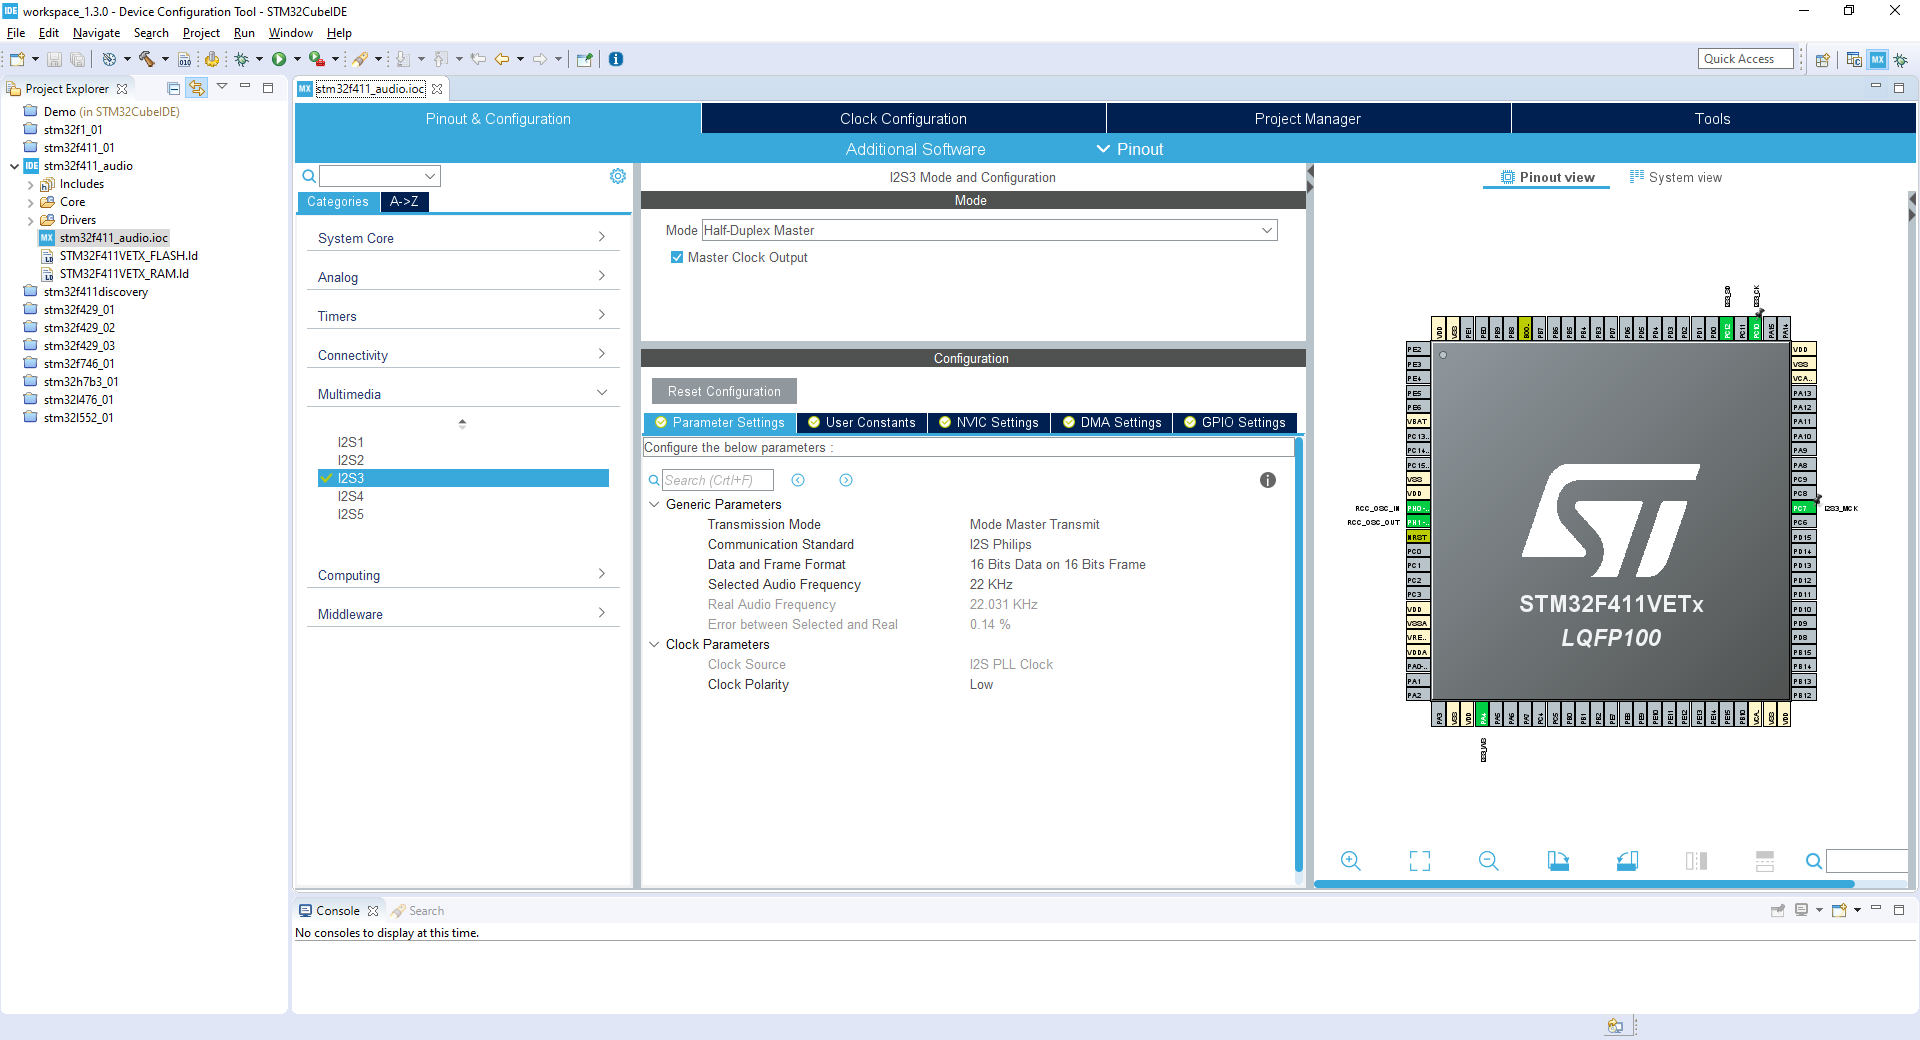1920x1040 pixels.
Task: Collapse the stm32f411_audio project tree
Action: pyautogui.click(x=14, y=166)
